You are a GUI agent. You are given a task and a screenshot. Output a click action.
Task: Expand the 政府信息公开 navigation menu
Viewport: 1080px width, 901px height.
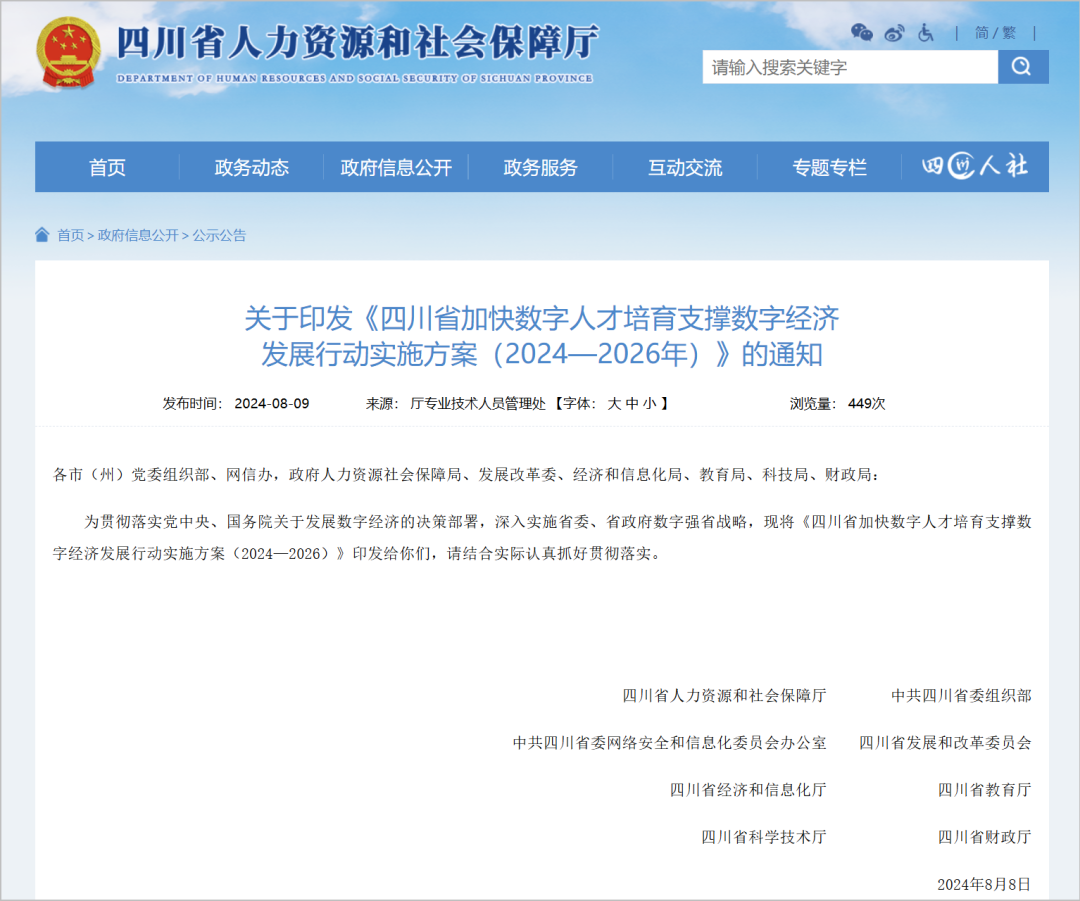tap(396, 168)
